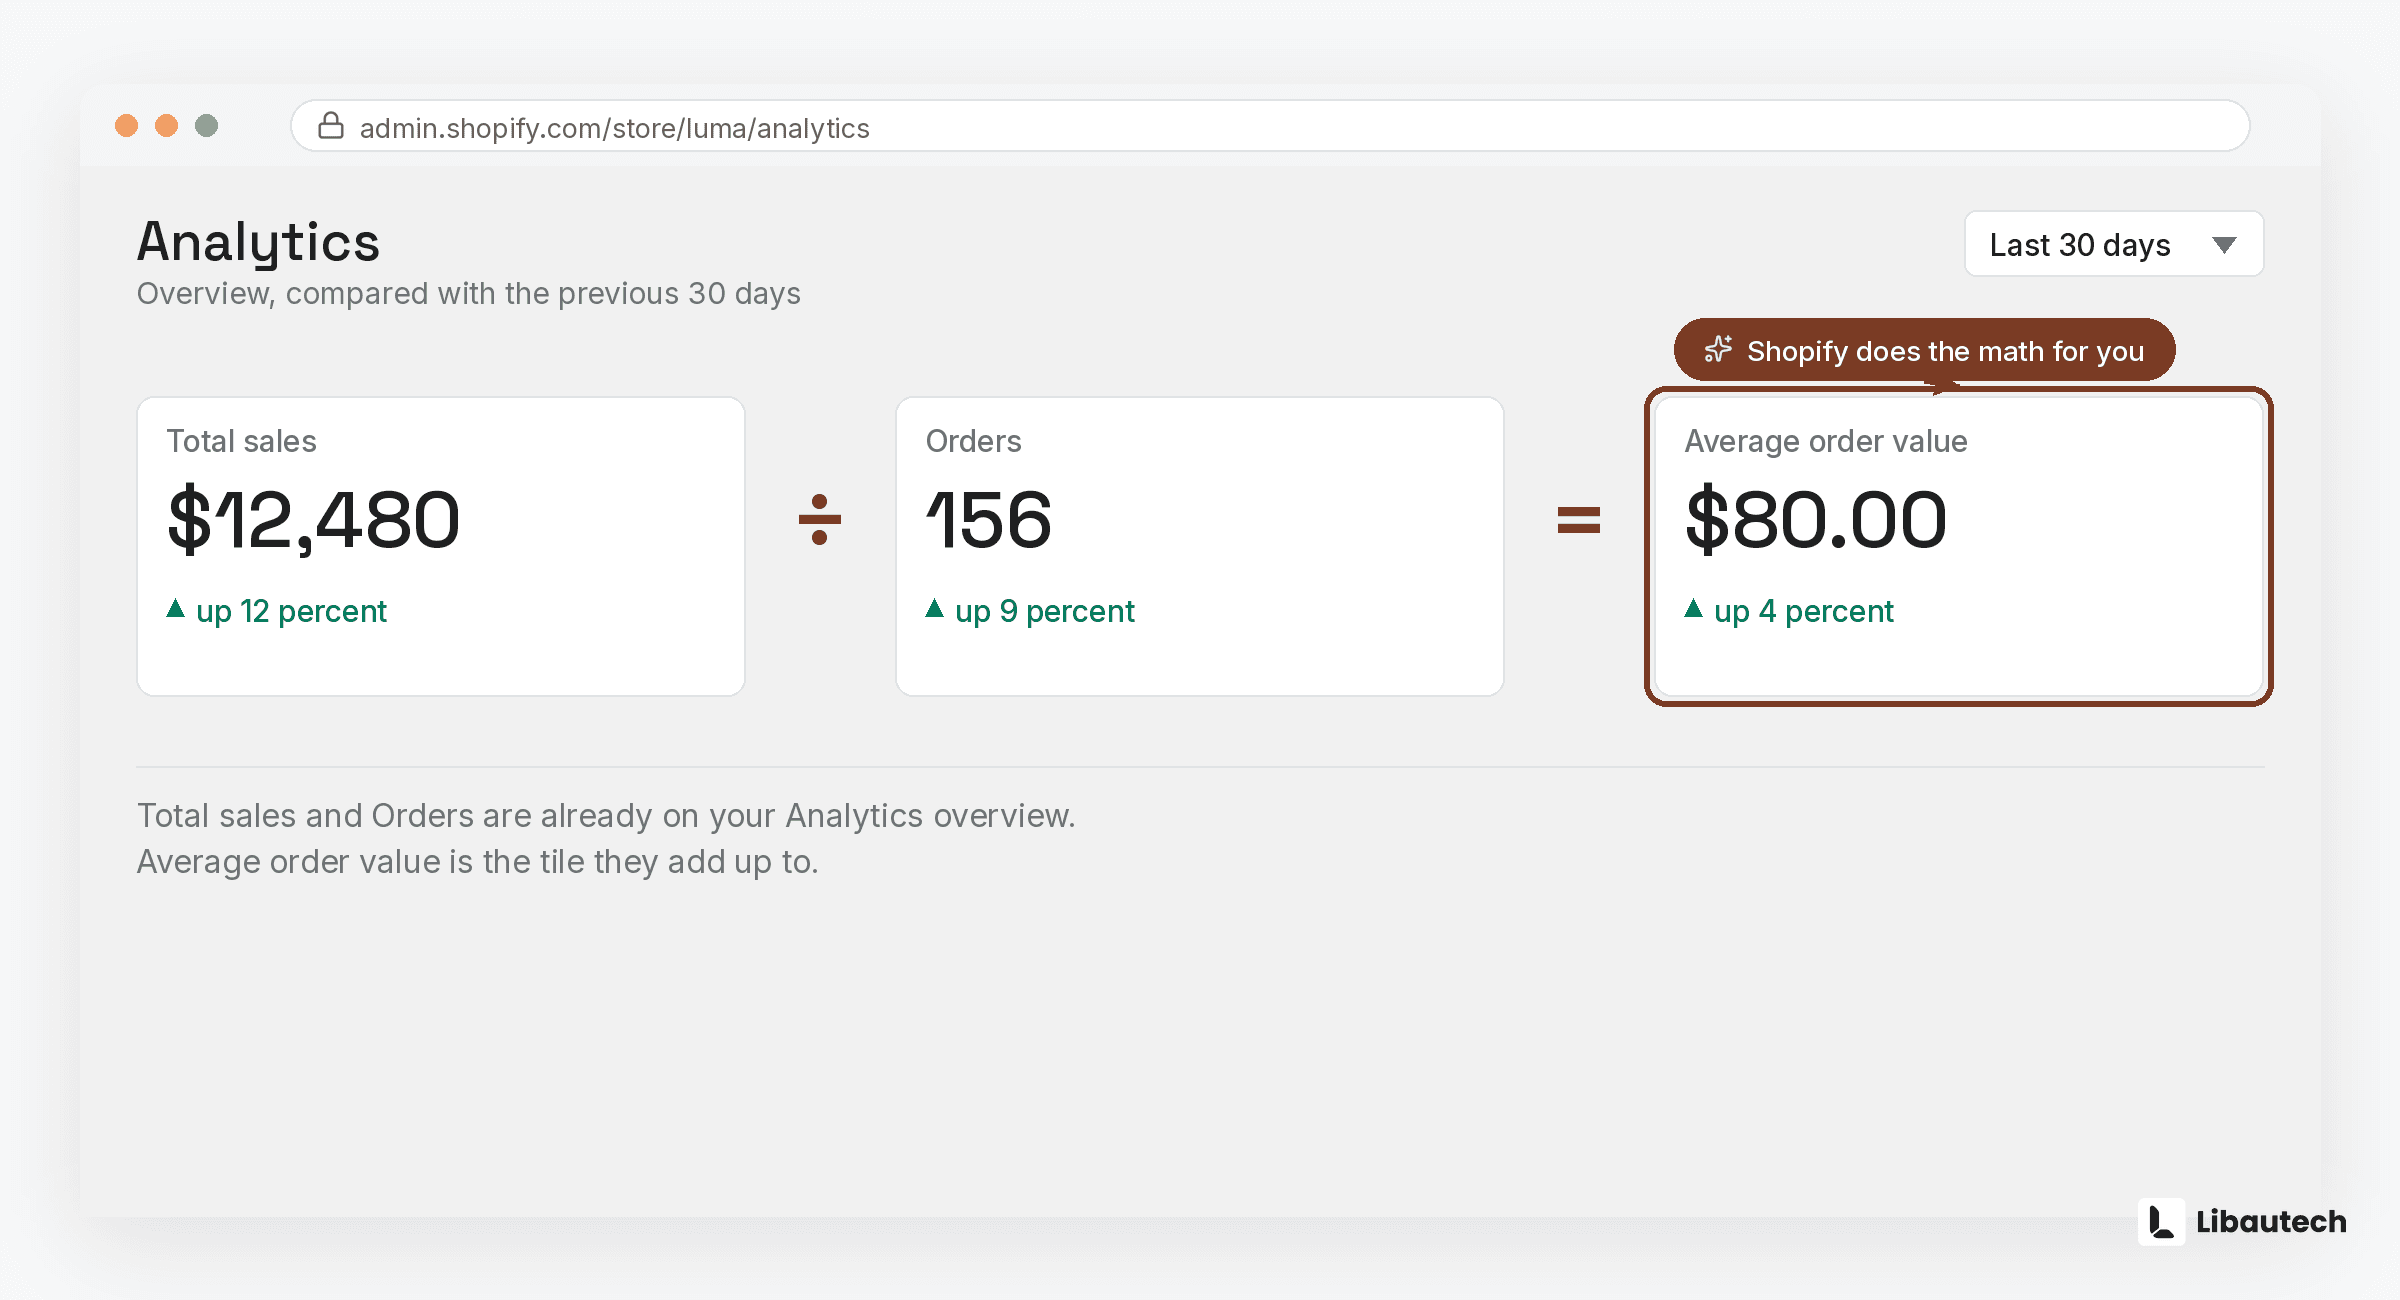
Task: Click the up 12 percent change text
Action: point(291,611)
